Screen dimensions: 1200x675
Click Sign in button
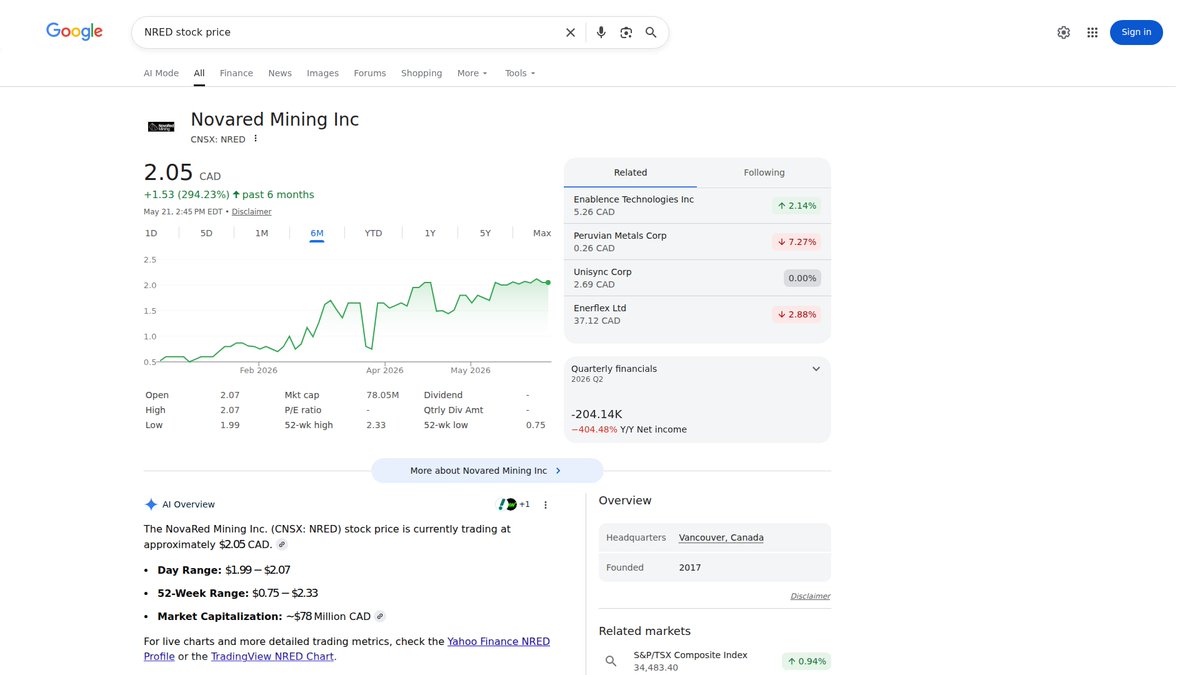1136,32
